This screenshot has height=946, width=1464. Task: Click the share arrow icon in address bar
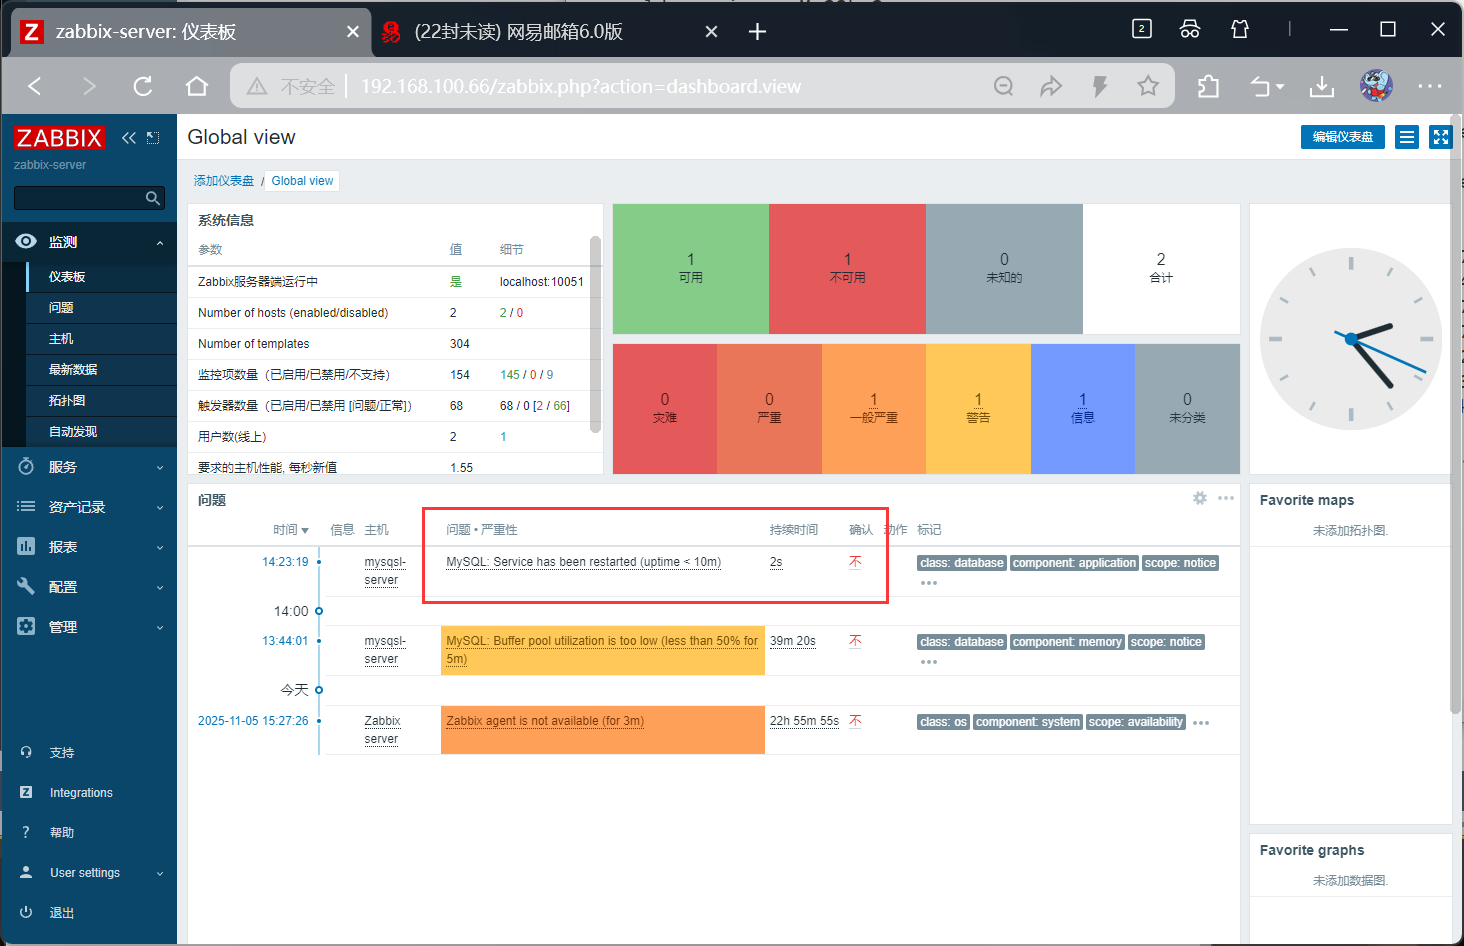1051,86
